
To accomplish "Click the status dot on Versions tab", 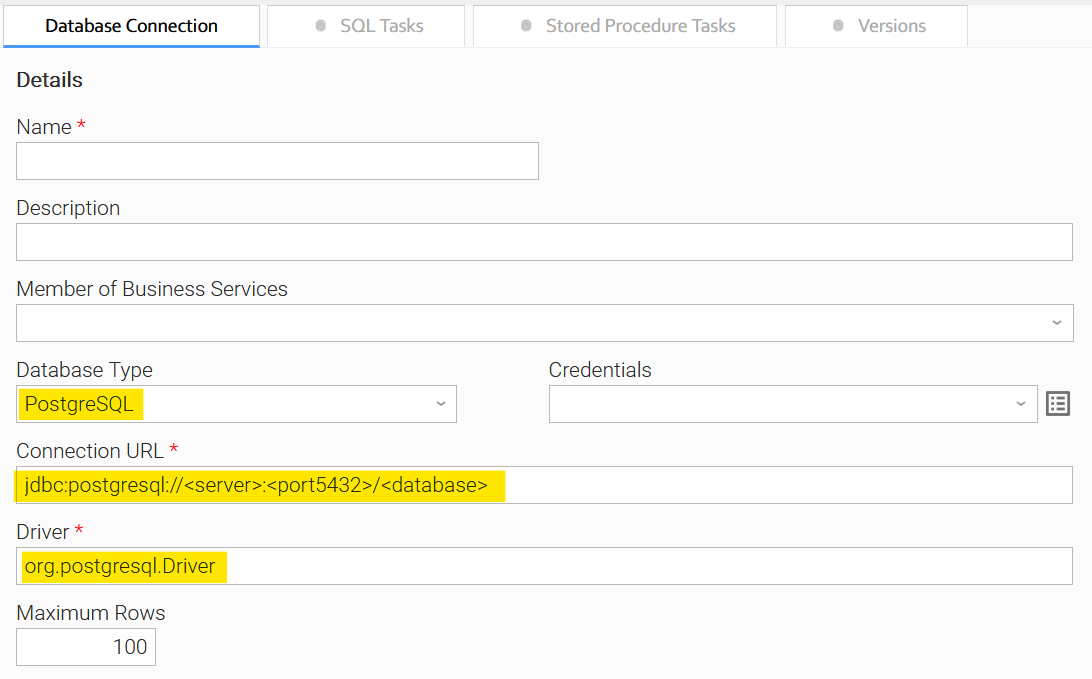I will [838, 26].
